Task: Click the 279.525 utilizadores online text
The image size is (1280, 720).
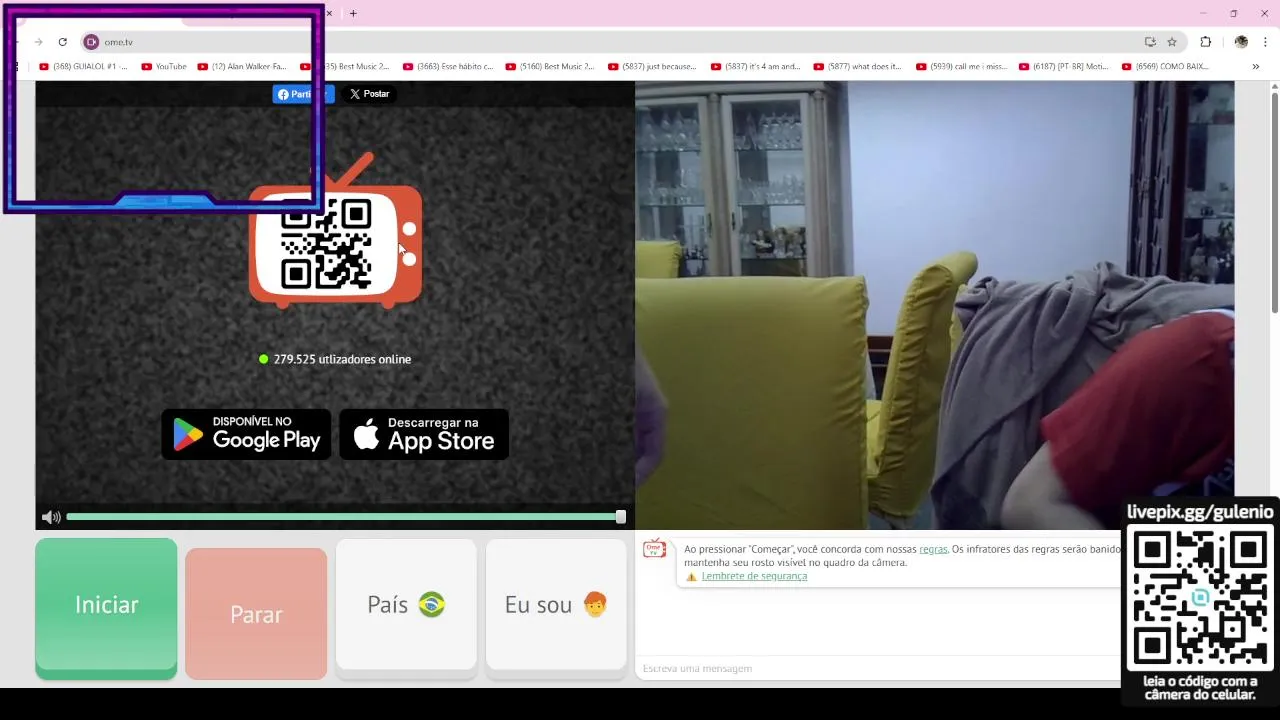Action: click(342, 359)
